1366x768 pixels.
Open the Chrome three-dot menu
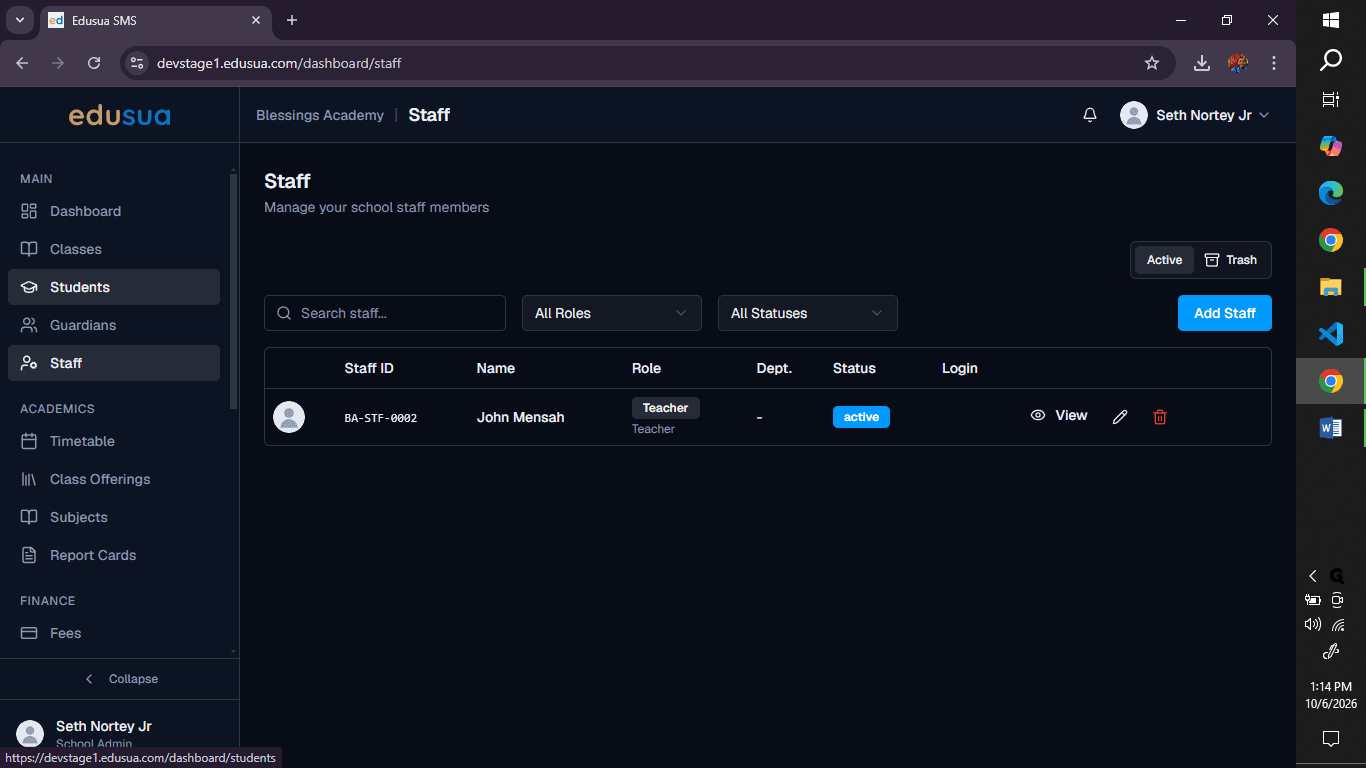click(1274, 63)
